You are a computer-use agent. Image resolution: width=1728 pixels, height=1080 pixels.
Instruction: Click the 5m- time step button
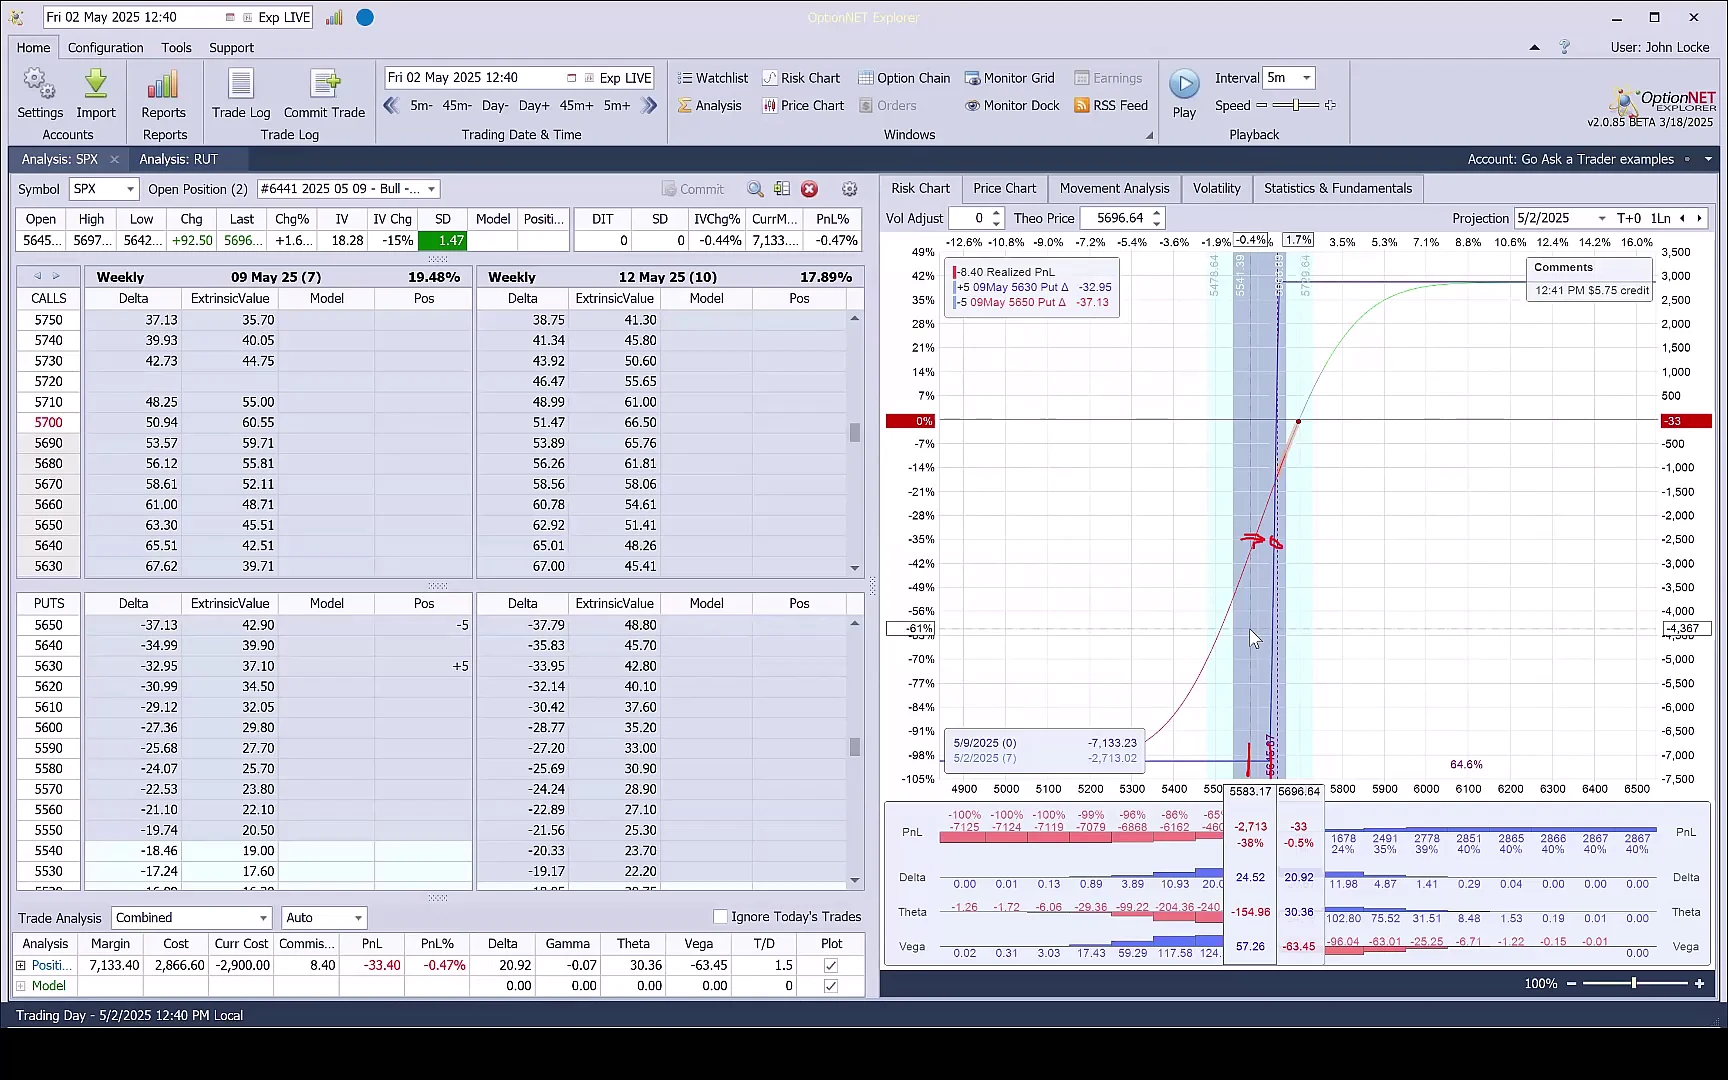click(421, 105)
